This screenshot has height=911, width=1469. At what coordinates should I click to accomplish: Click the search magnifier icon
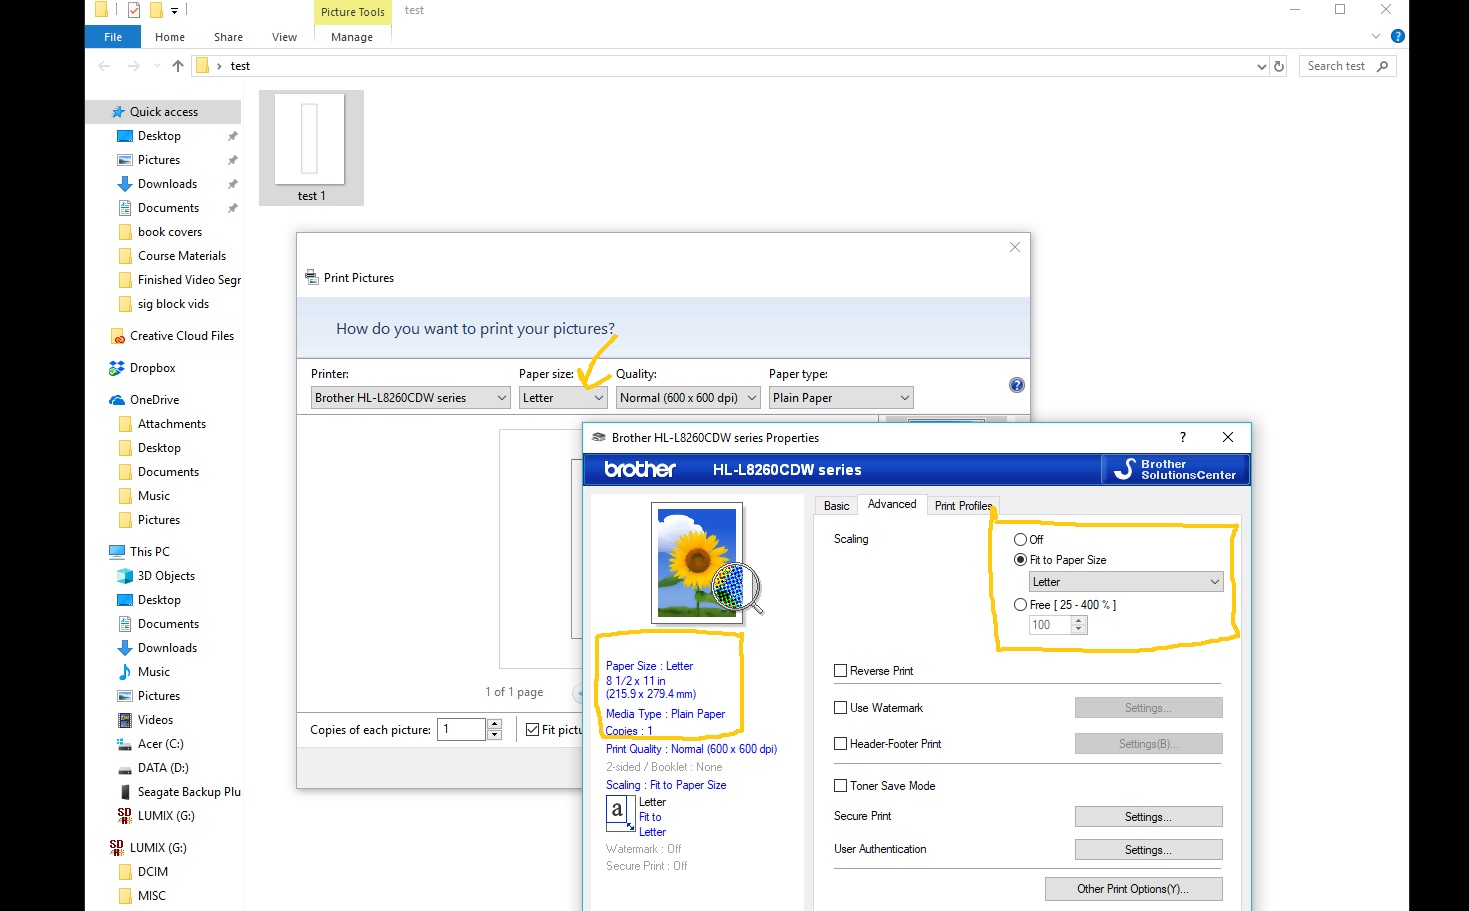click(x=1382, y=66)
